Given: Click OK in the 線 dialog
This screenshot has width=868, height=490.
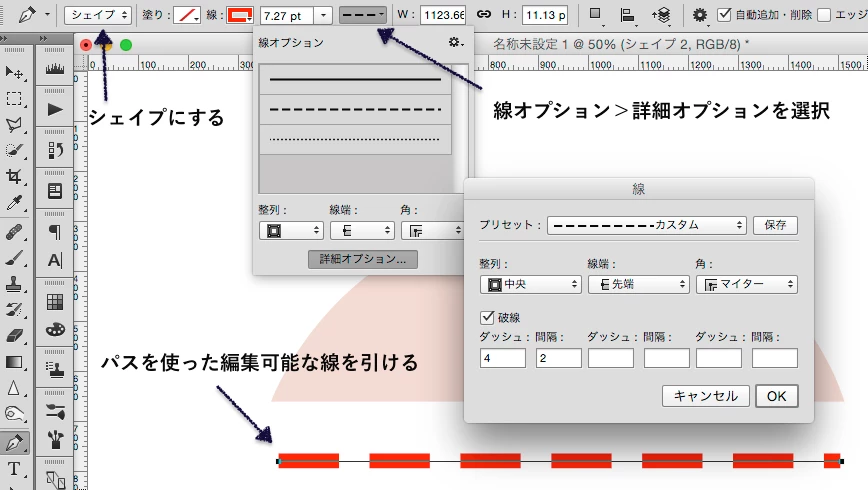Looking at the screenshot, I should (777, 396).
